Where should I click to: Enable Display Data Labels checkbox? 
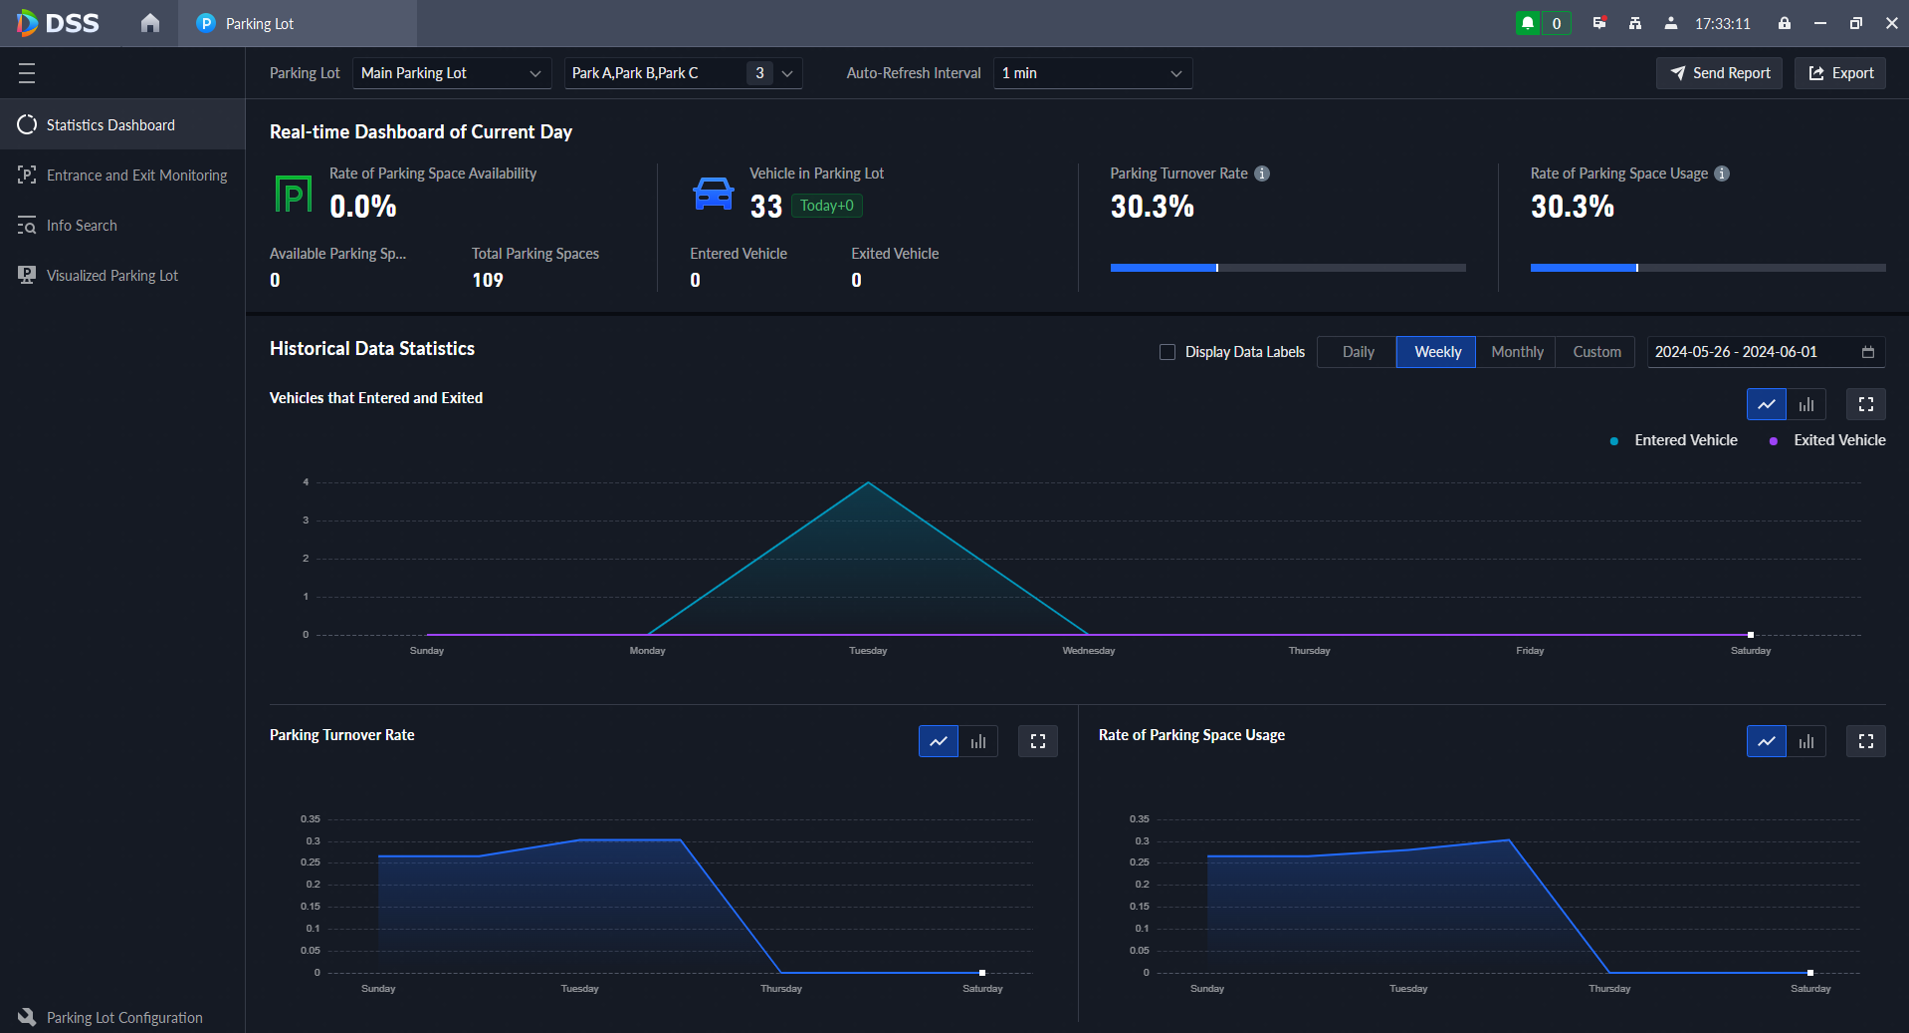1167,352
